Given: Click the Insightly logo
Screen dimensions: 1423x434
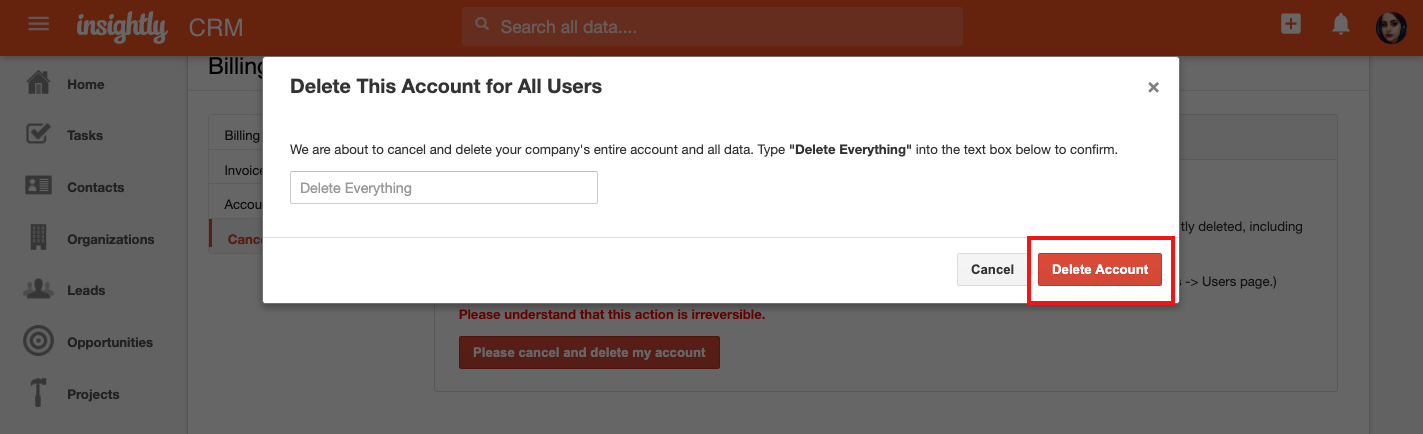Looking at the screenshot, I should pyautogui.click(x=122, y=27).
